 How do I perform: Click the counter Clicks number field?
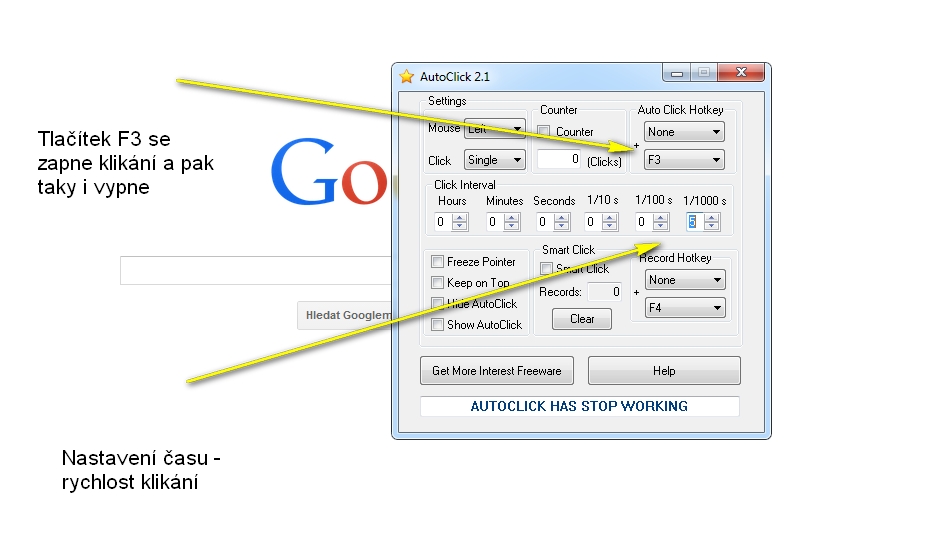tap(559, 159)
